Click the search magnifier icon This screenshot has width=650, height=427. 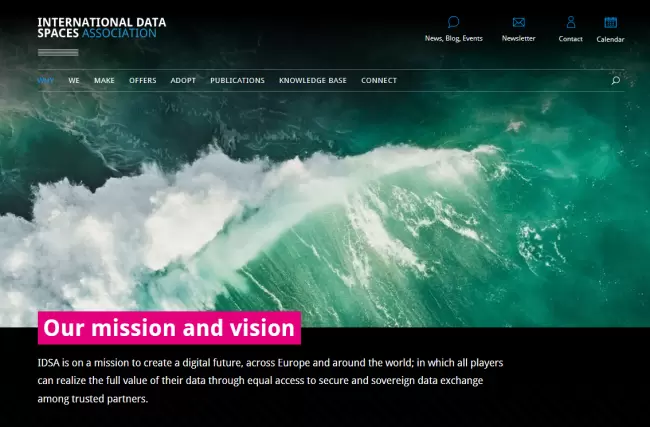[615, 81]
